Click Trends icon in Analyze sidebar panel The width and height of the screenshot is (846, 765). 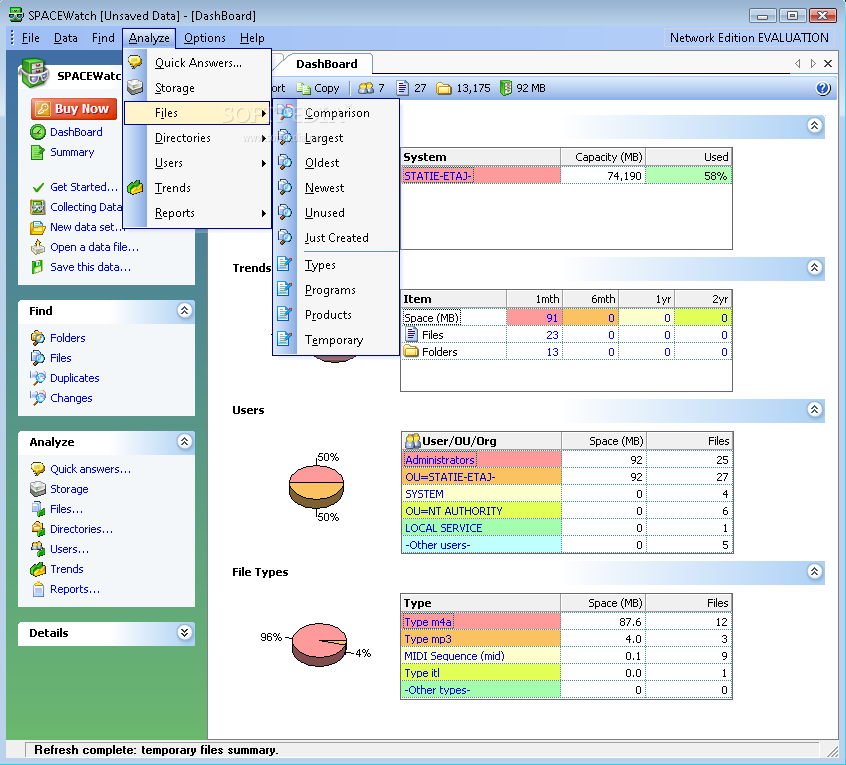pos(38,569)
